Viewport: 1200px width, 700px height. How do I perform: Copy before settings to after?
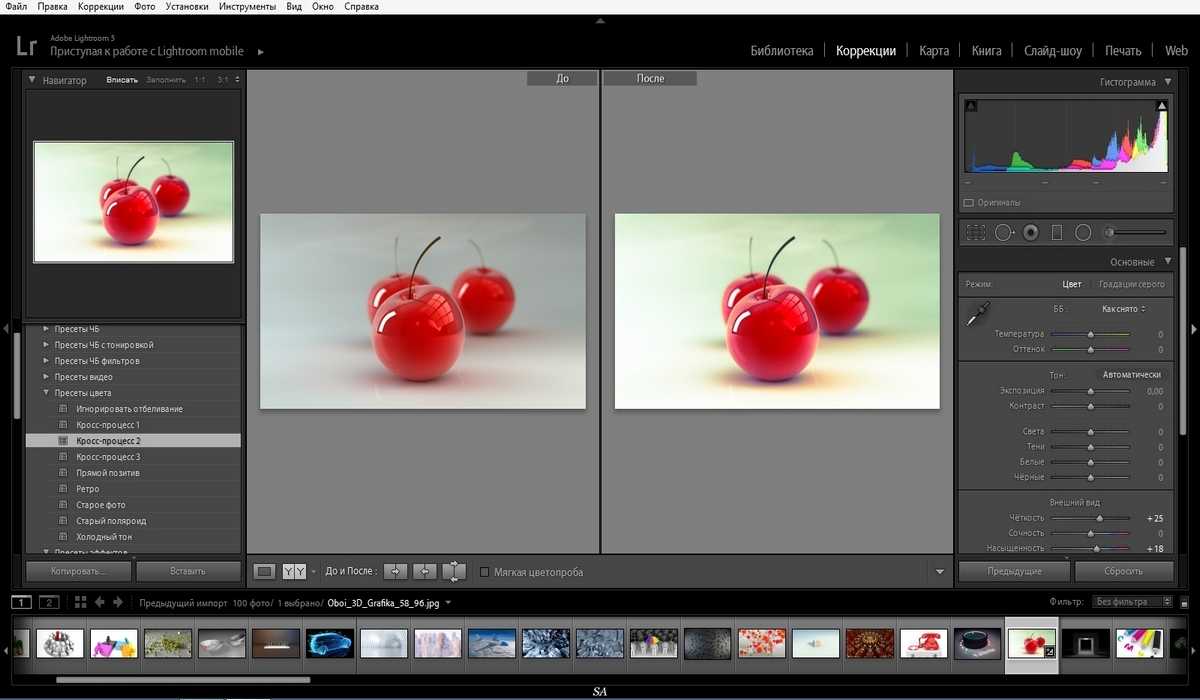click(396, 571)
